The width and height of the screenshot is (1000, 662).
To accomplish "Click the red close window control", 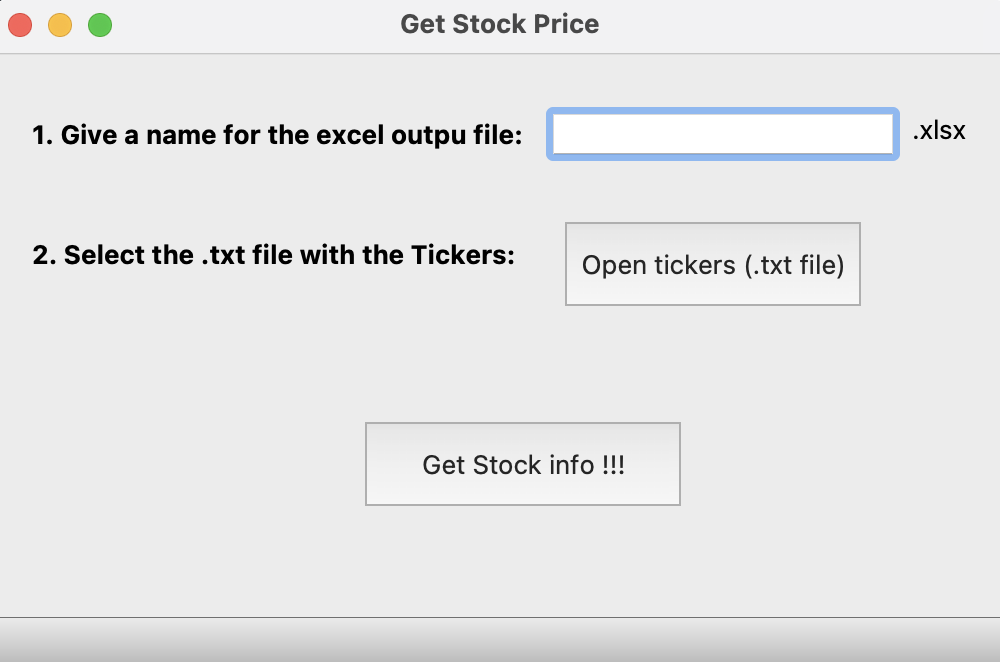I will point(20,24).
